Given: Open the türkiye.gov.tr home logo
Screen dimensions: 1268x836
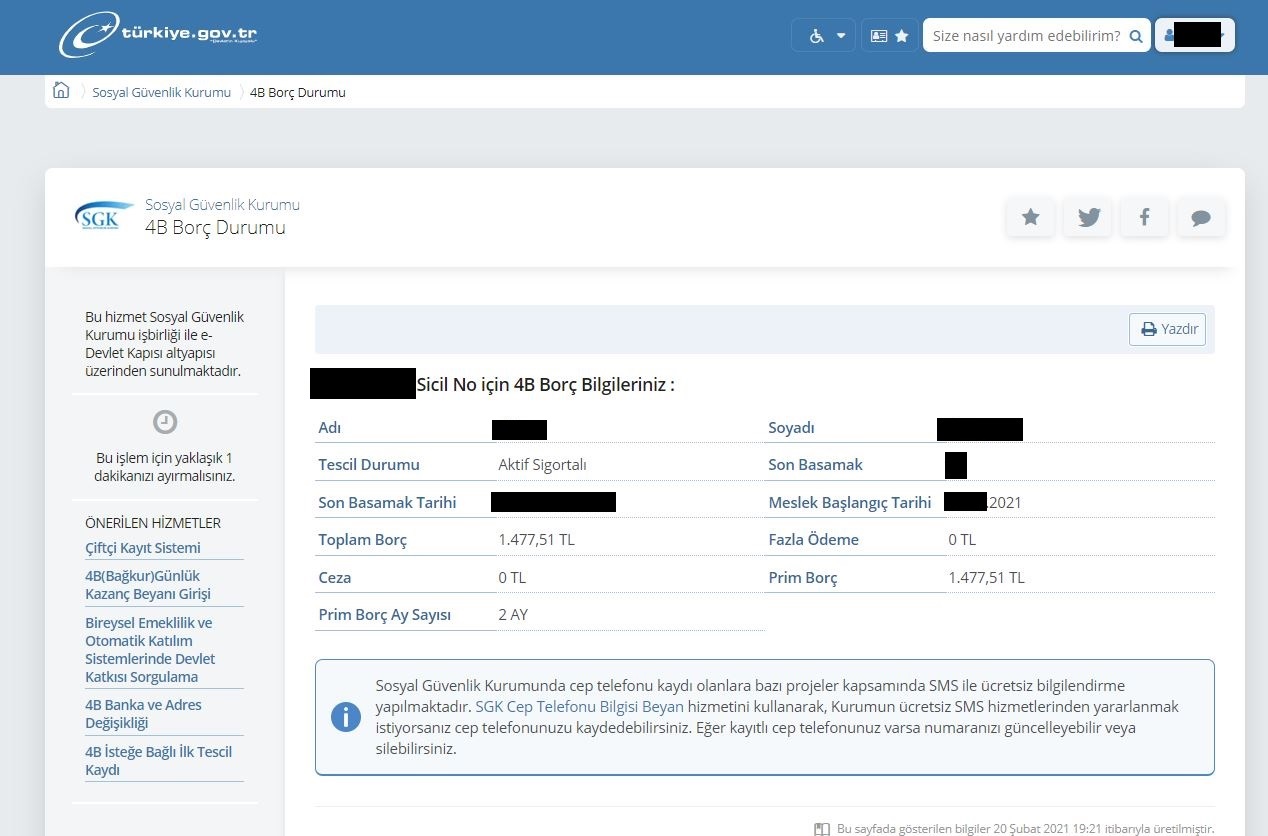Looking at the screenshot, I should 158,35.
